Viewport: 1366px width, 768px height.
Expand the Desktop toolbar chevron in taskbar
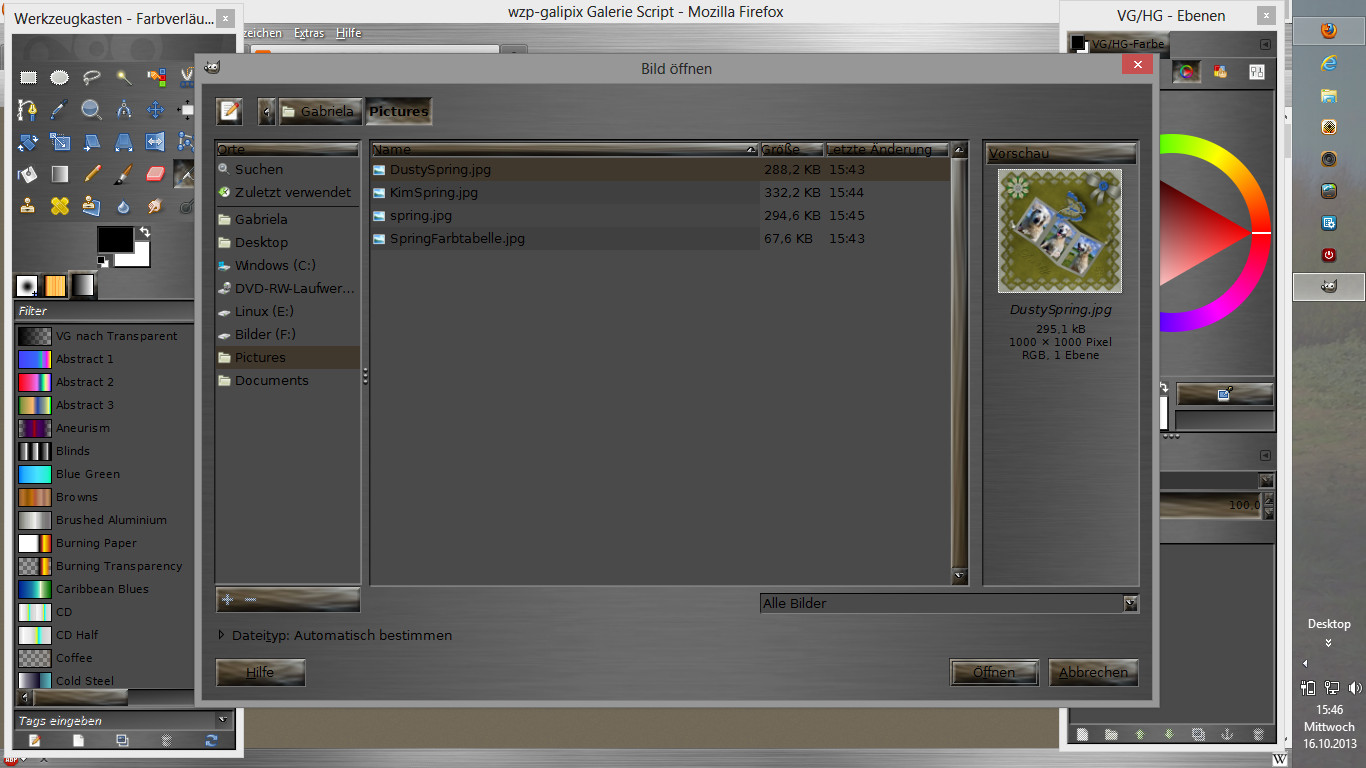click(x=1328, y=643)
